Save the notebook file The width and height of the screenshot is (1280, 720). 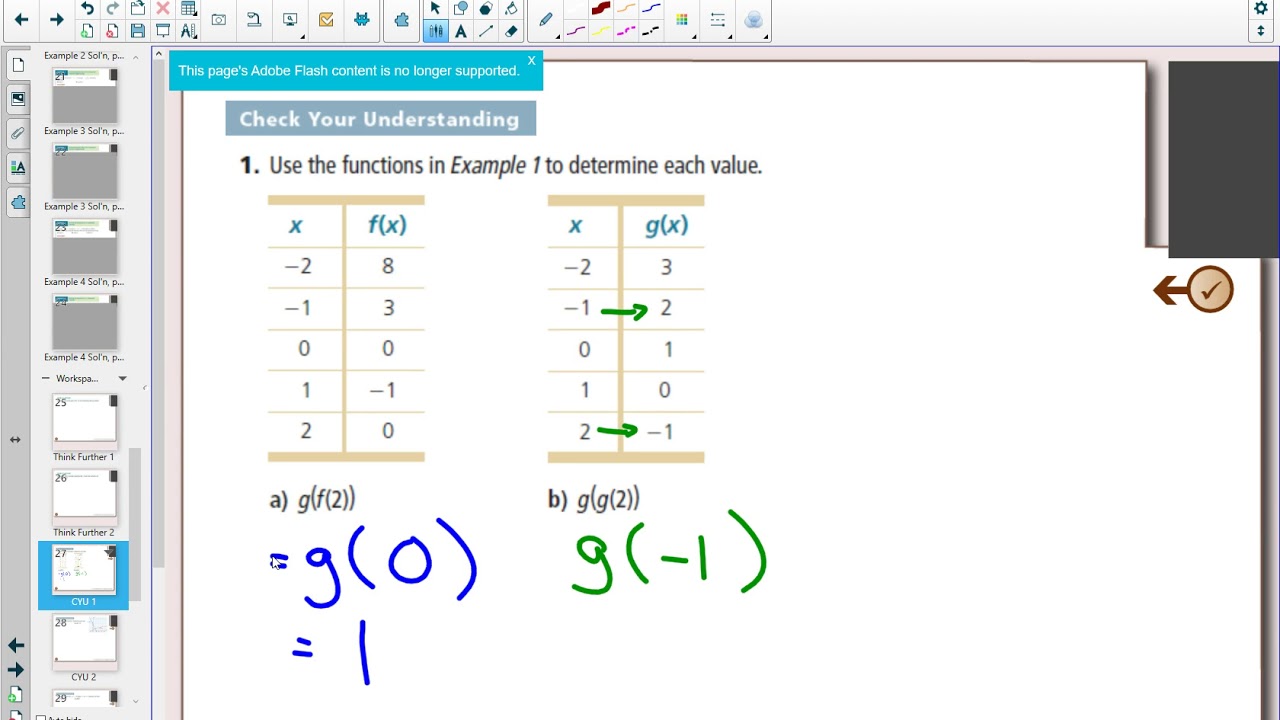click(138, 31)
